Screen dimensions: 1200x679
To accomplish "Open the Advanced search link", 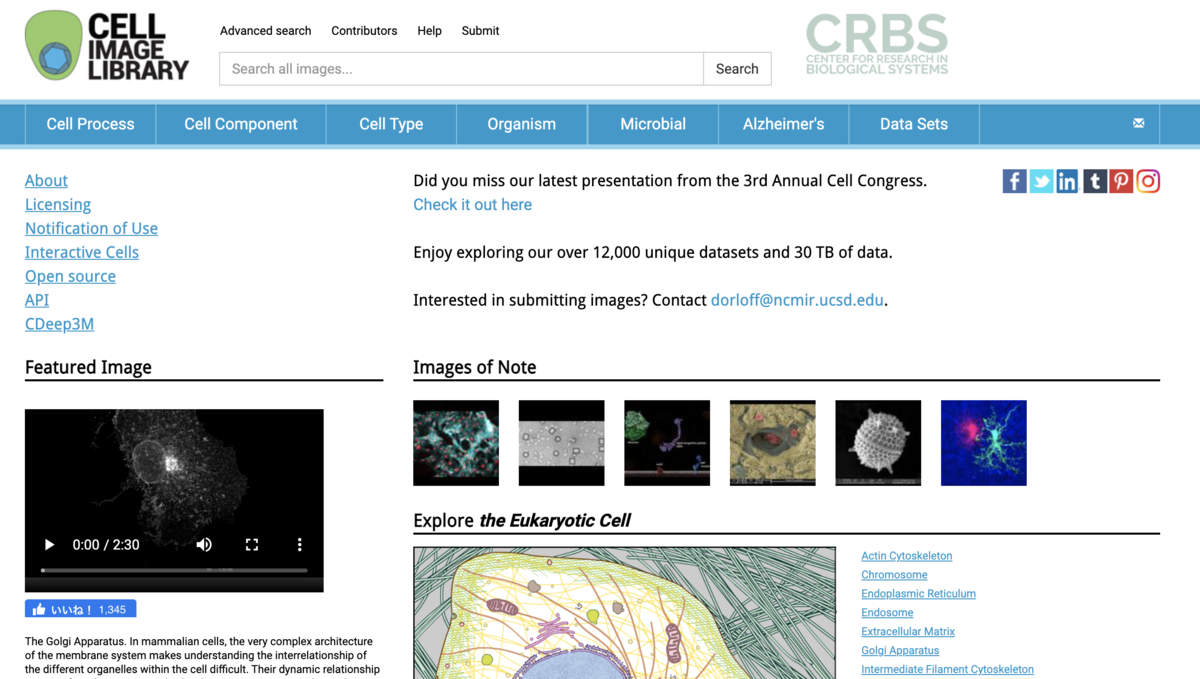I will (266, 31).
